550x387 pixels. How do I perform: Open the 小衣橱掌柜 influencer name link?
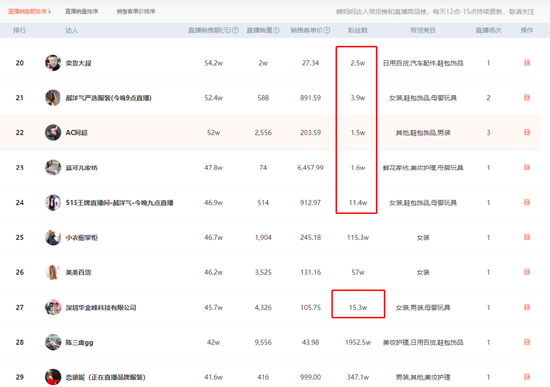(82, 238)
